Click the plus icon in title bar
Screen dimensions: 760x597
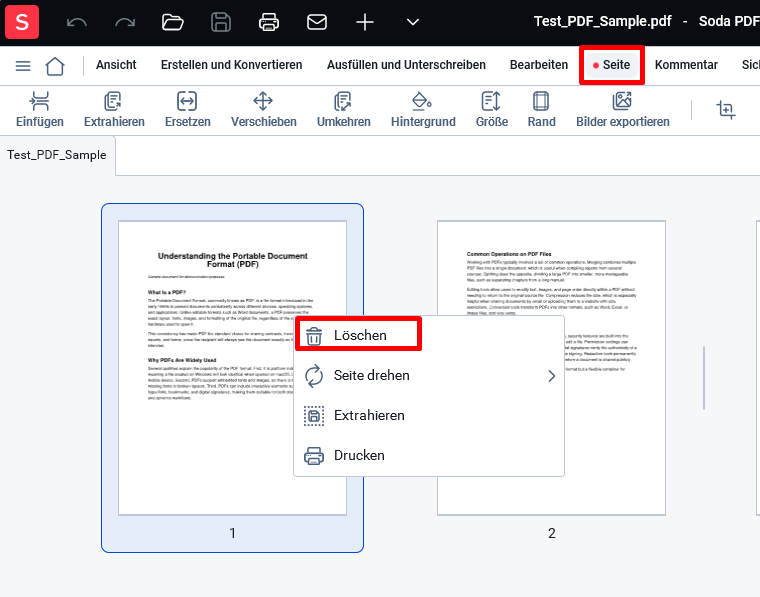[x=364, y=22]
